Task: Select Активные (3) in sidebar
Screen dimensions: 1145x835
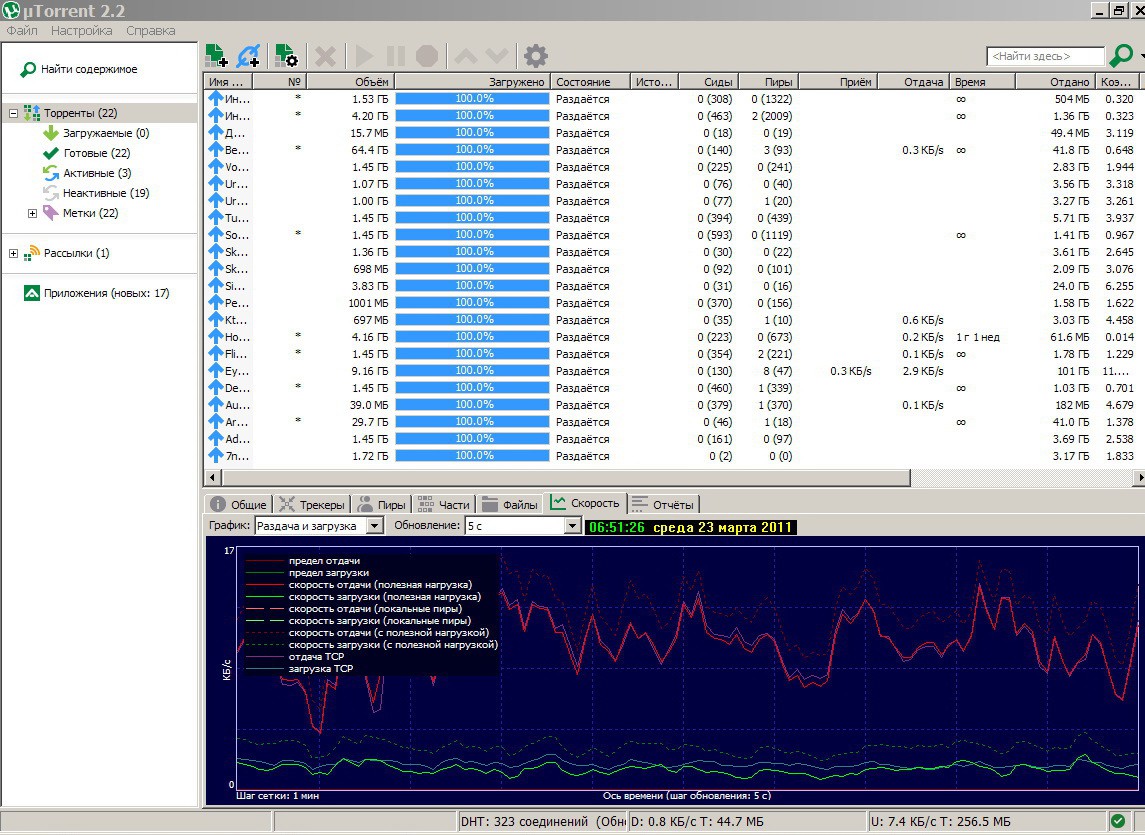Action: point(97,173)
